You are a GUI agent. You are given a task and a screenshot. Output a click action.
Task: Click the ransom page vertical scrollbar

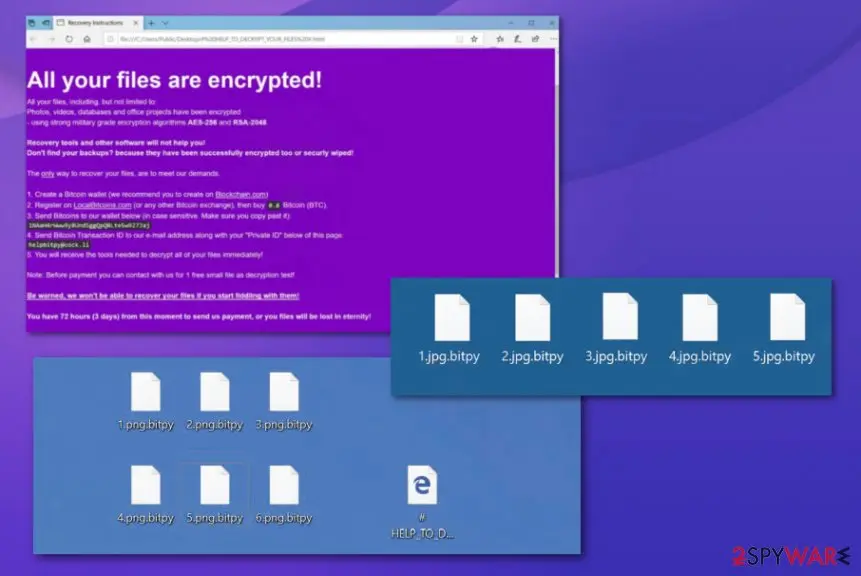557,163
